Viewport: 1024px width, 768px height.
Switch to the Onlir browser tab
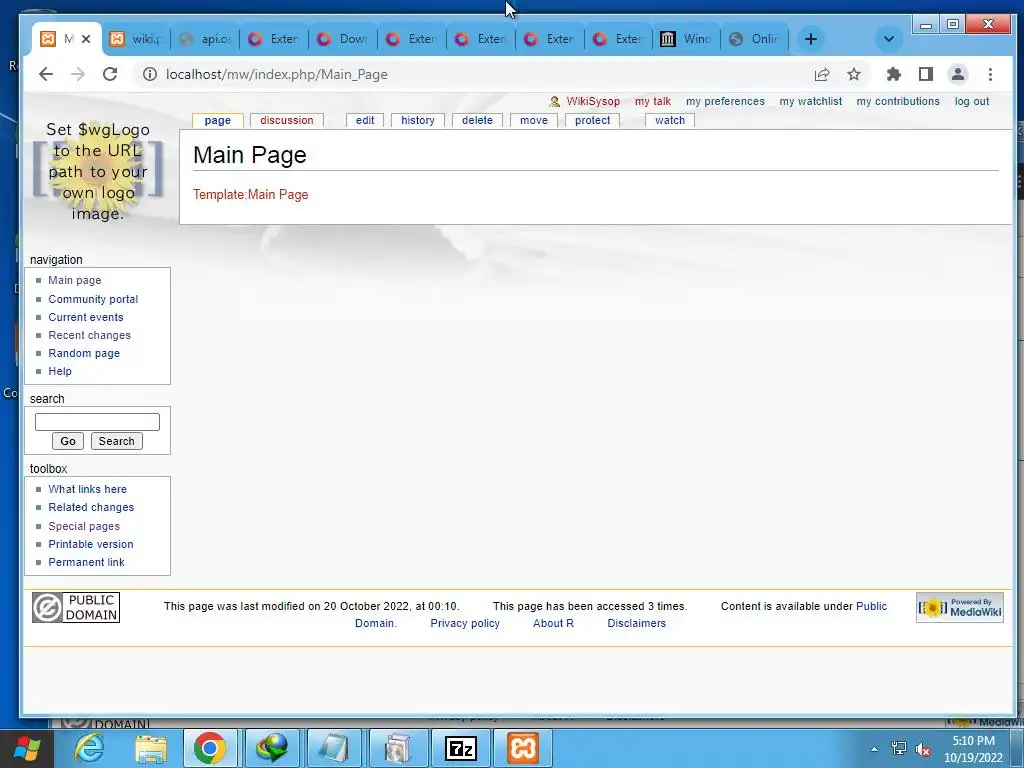tap(755, 39)
